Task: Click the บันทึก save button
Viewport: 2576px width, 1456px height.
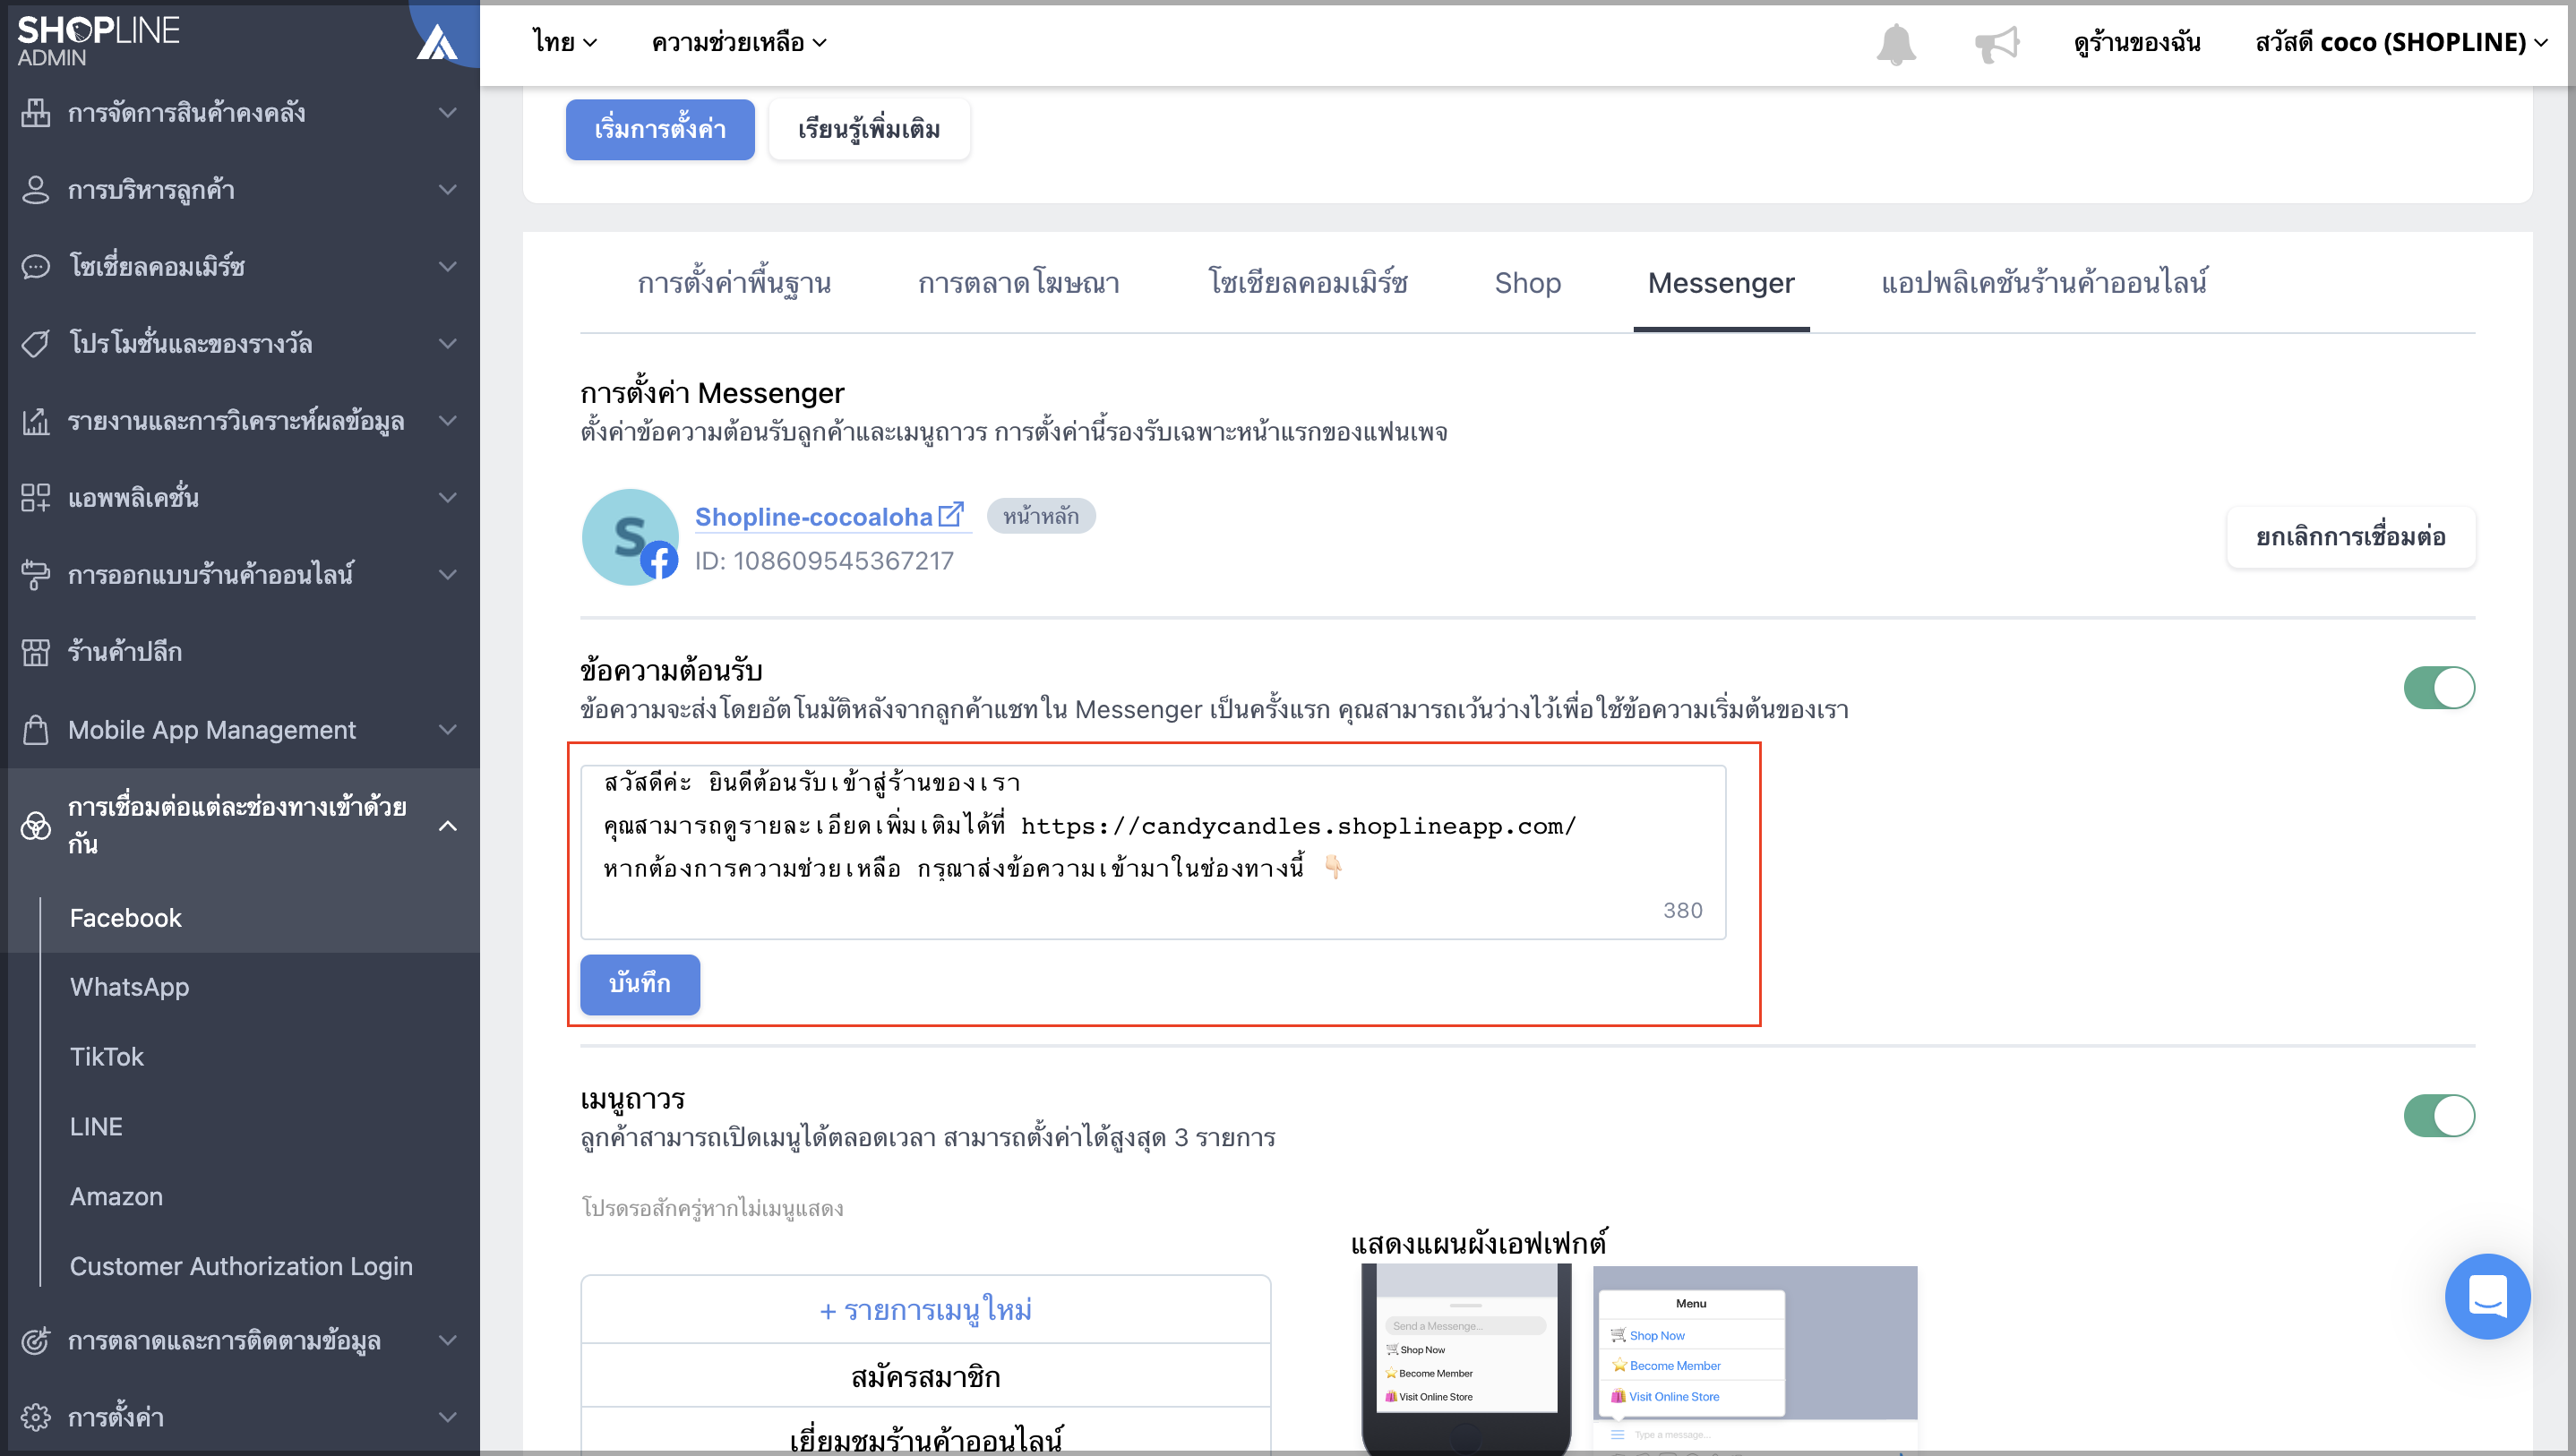Action: [640, 984]
